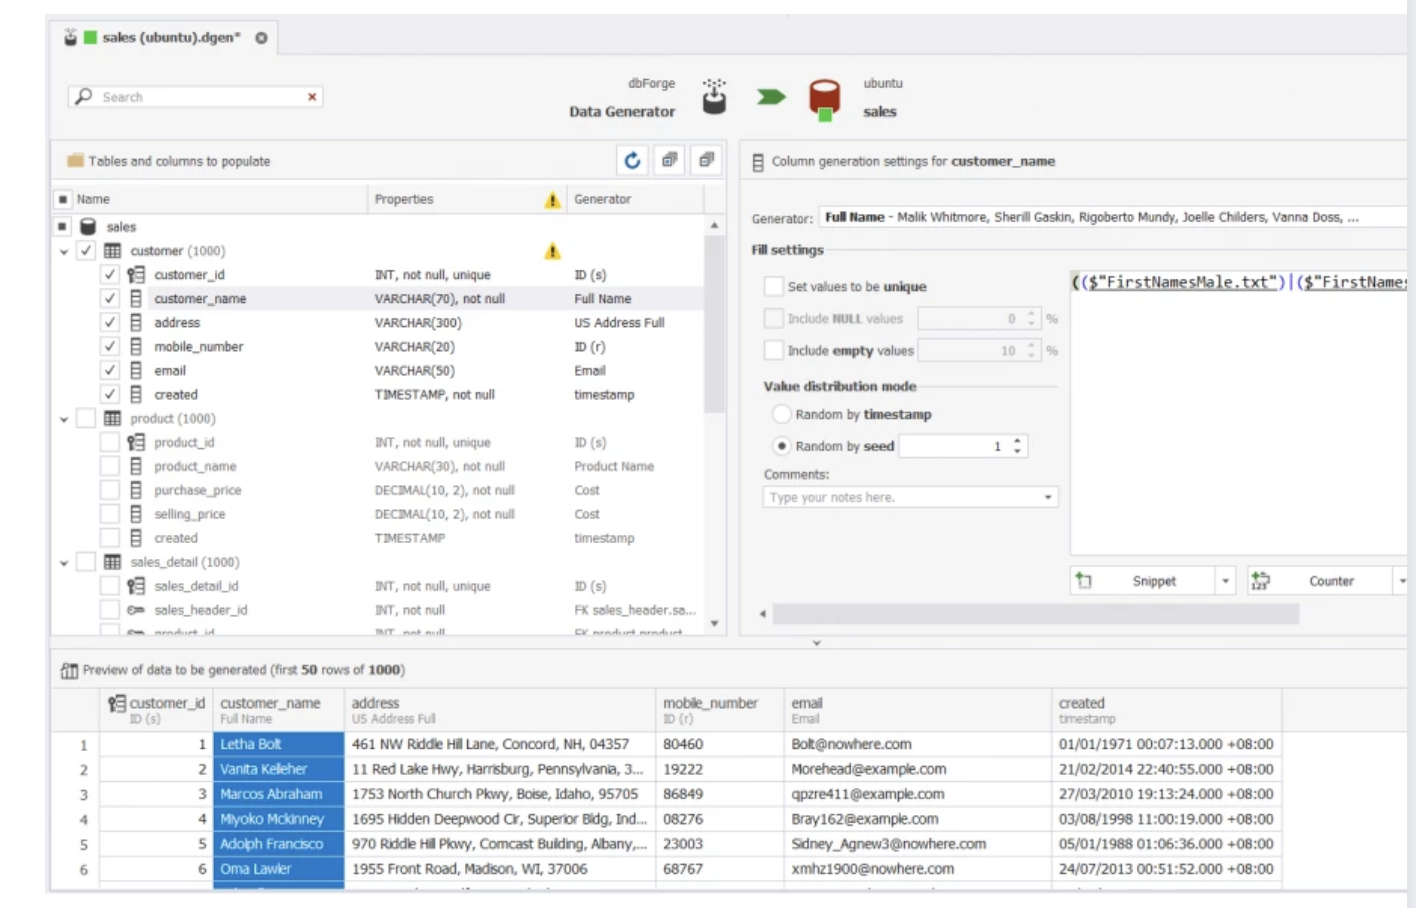Screen dimensions: 1416x908
Task: Check the product_name column checkbox
Action: pos(110,467)
